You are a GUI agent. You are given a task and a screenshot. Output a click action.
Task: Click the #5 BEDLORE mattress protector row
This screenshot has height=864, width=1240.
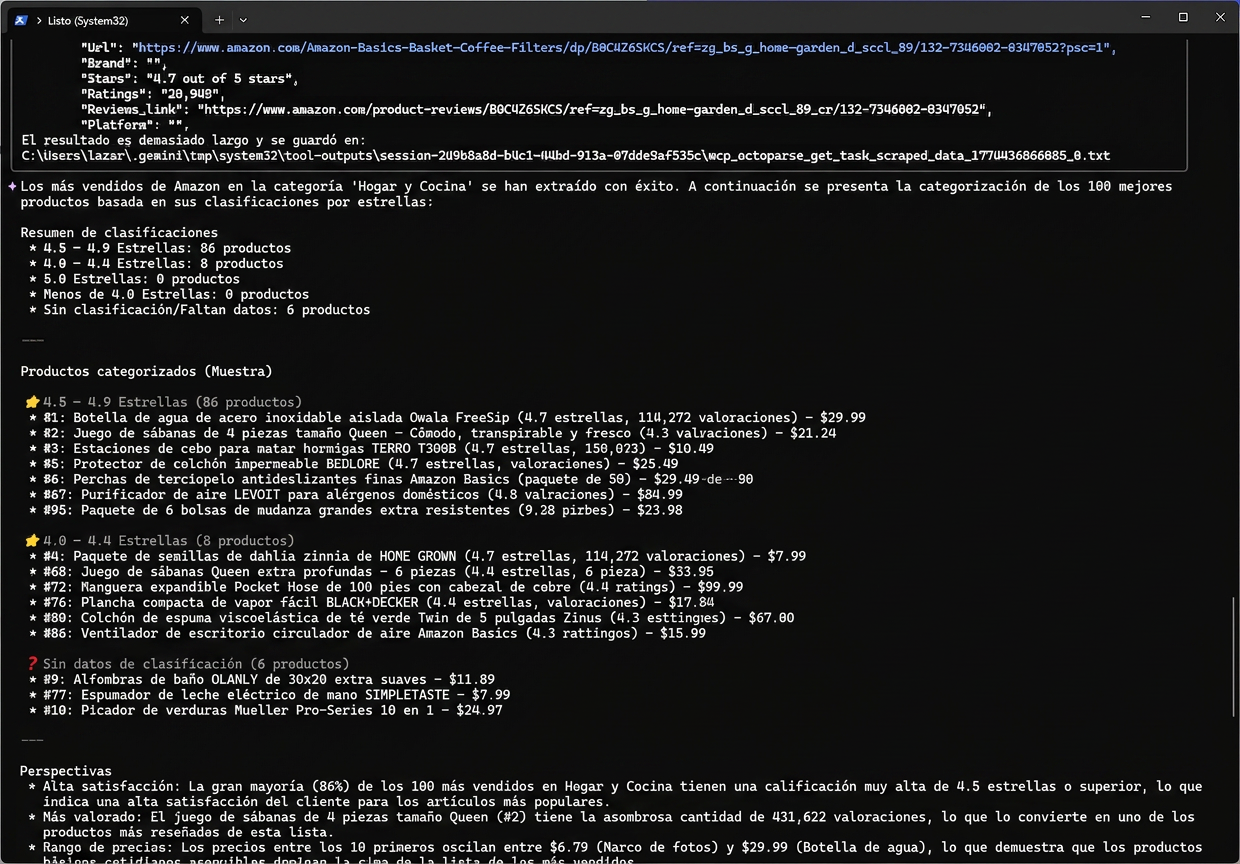point(353,464)
